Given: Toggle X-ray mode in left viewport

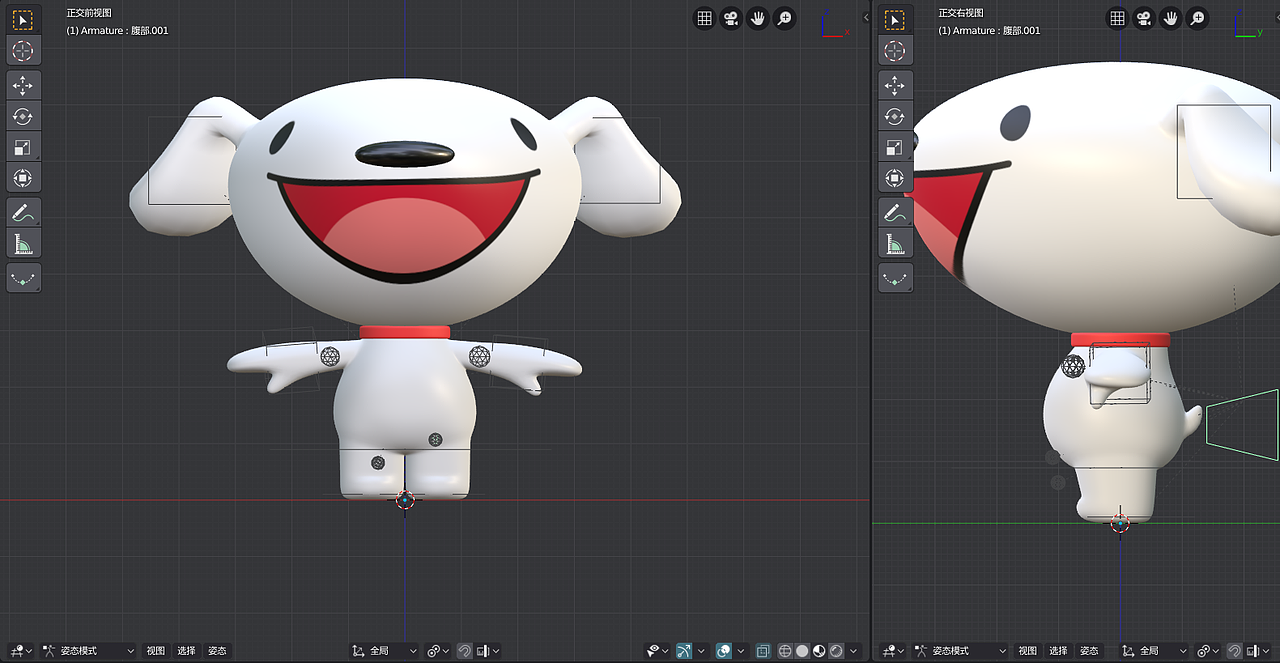Looking at the screenshot, I should click(763, 651).
